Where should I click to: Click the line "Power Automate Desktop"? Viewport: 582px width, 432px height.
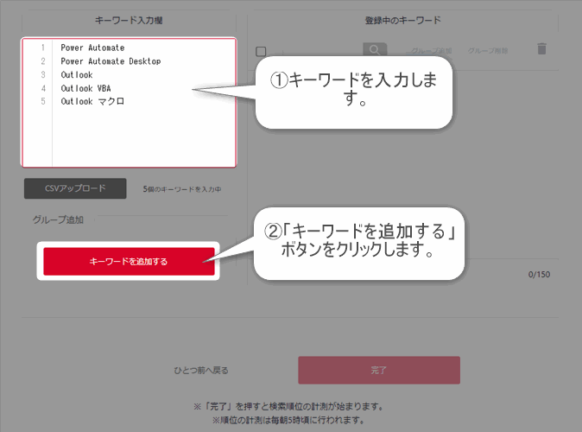pos(111,61)
